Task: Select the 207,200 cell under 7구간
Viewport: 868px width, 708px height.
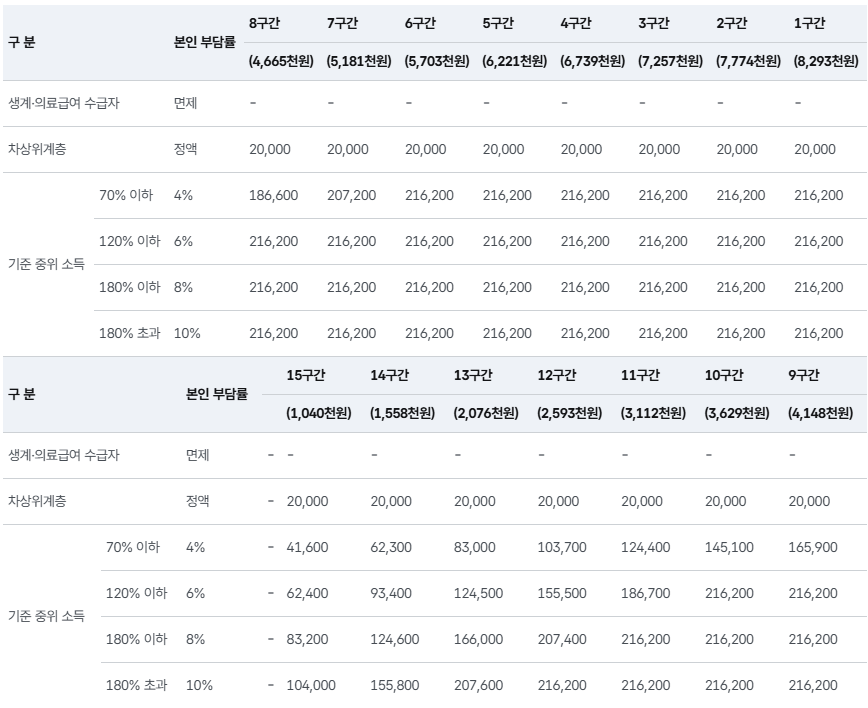Action: click(x=351, y=196)
